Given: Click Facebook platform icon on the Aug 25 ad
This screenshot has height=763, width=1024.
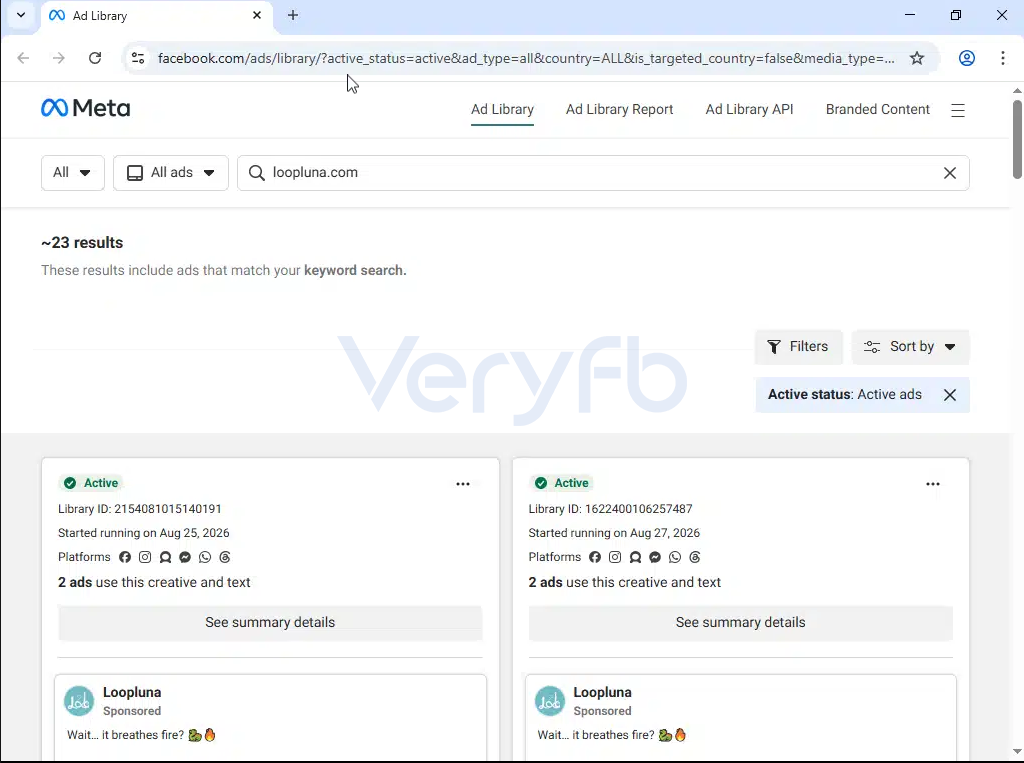Looking at the screenshot, I should [125, 557].
